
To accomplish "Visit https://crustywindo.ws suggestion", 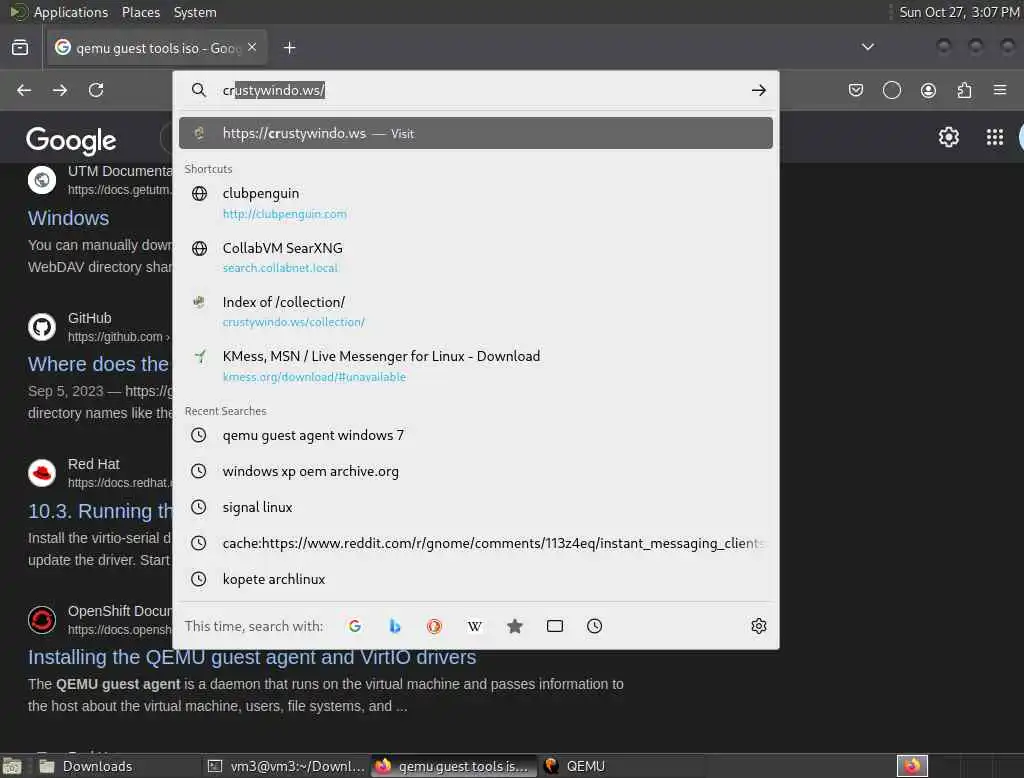I will (475, 133).
